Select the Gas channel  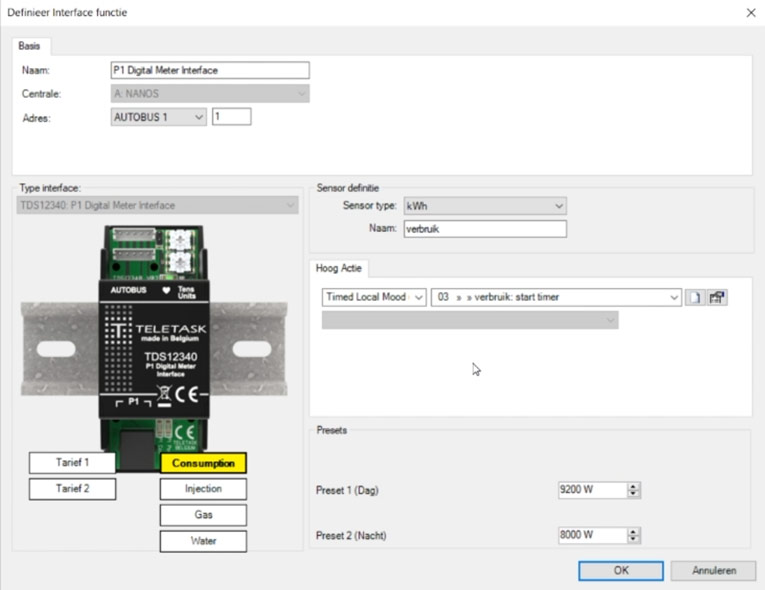pos(203,515)
